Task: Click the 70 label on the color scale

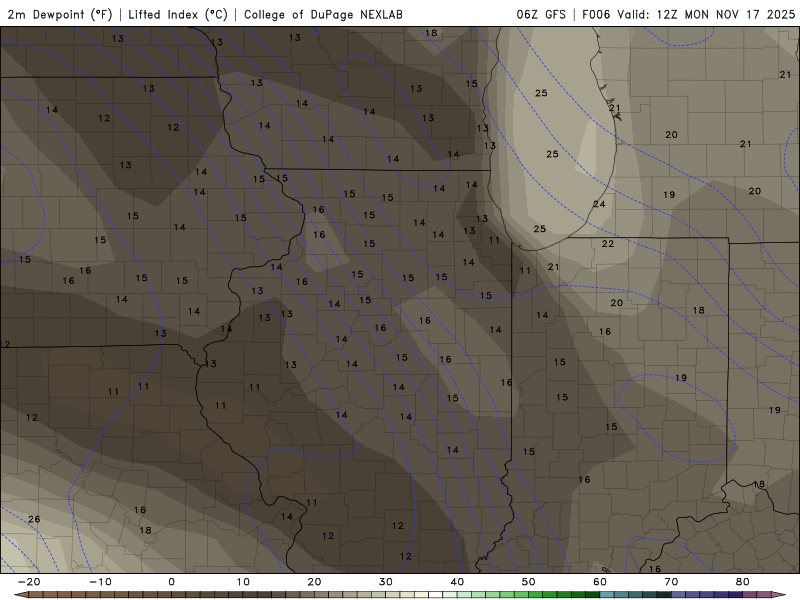Action: [671, 582]
